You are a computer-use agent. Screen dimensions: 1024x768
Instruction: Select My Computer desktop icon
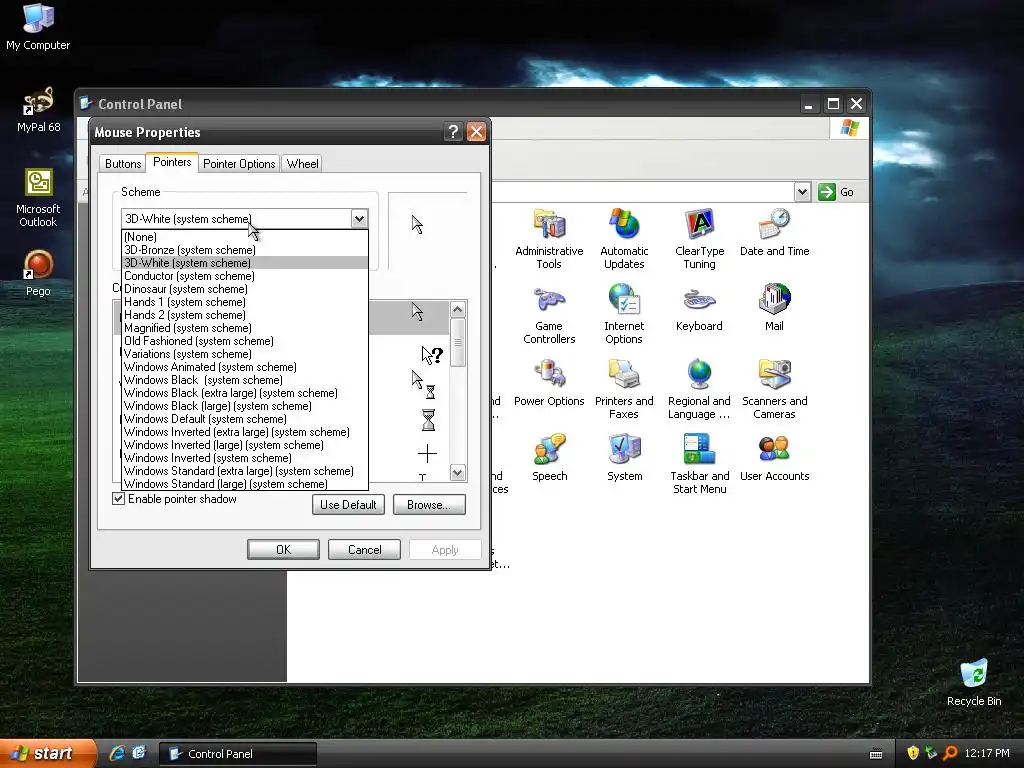click(38, 27)
